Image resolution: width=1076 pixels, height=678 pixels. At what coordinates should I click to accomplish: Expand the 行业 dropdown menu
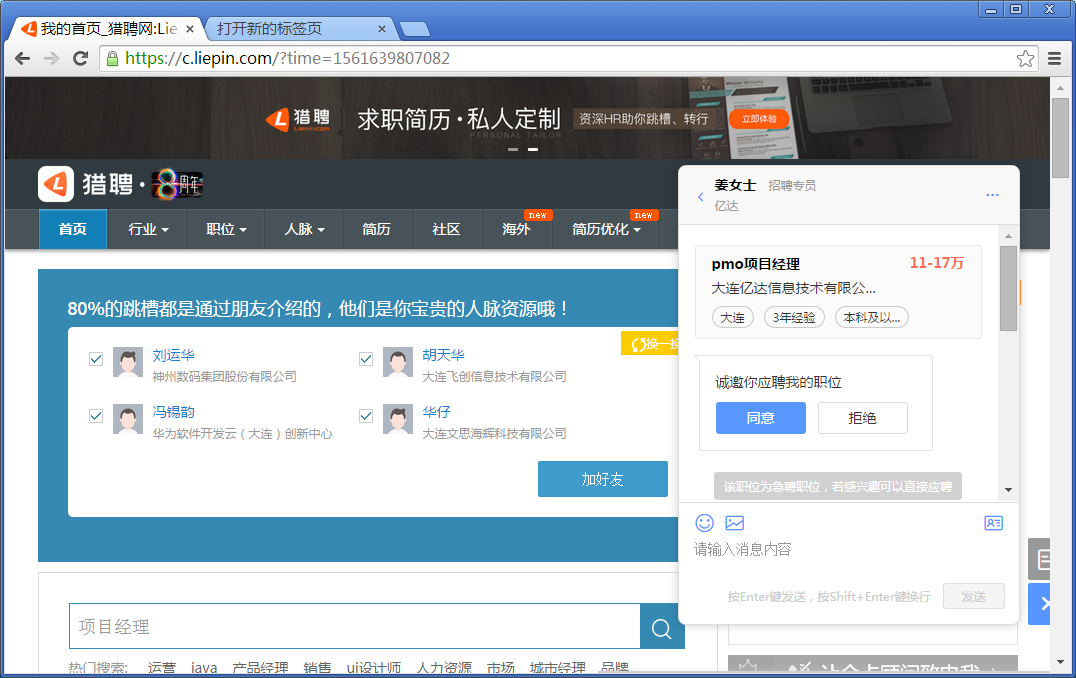(x=148, y=229)
